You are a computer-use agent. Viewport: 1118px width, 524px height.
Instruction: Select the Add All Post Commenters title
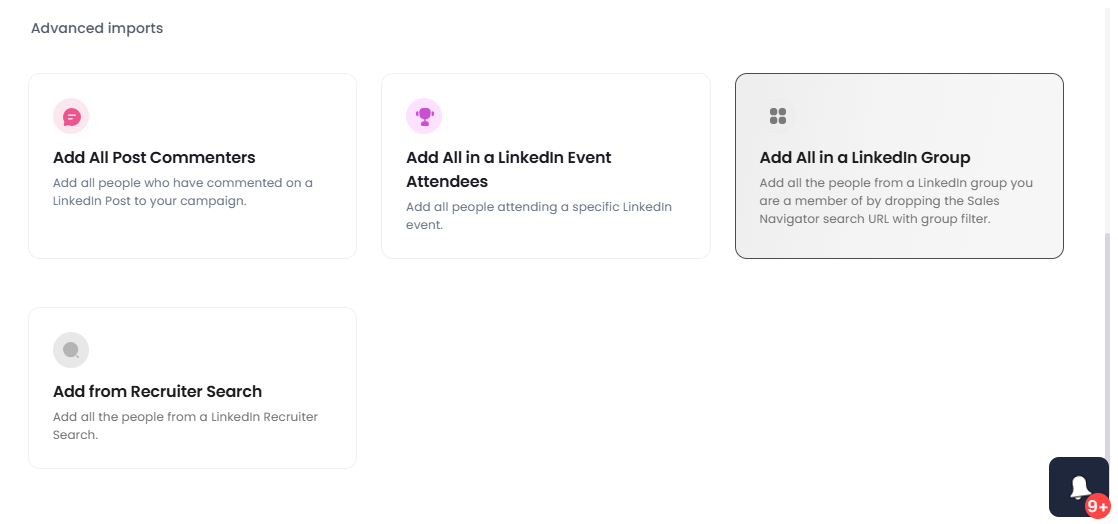[154, 158]
